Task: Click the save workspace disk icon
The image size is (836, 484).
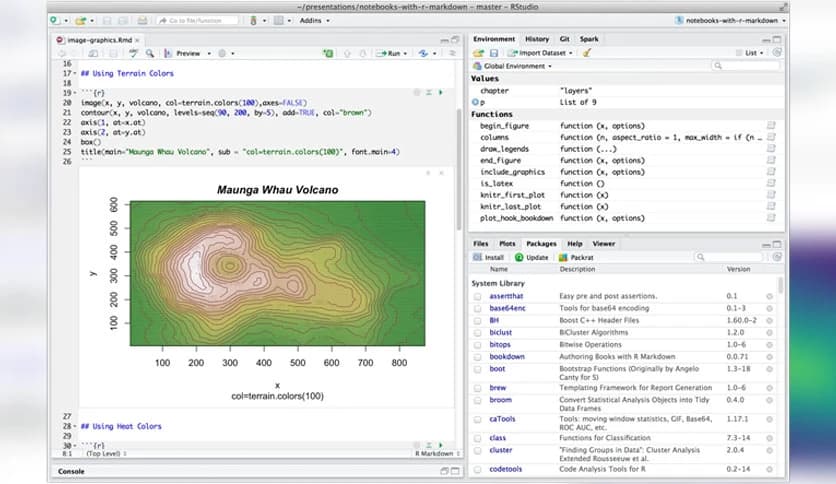Action: 494,52
